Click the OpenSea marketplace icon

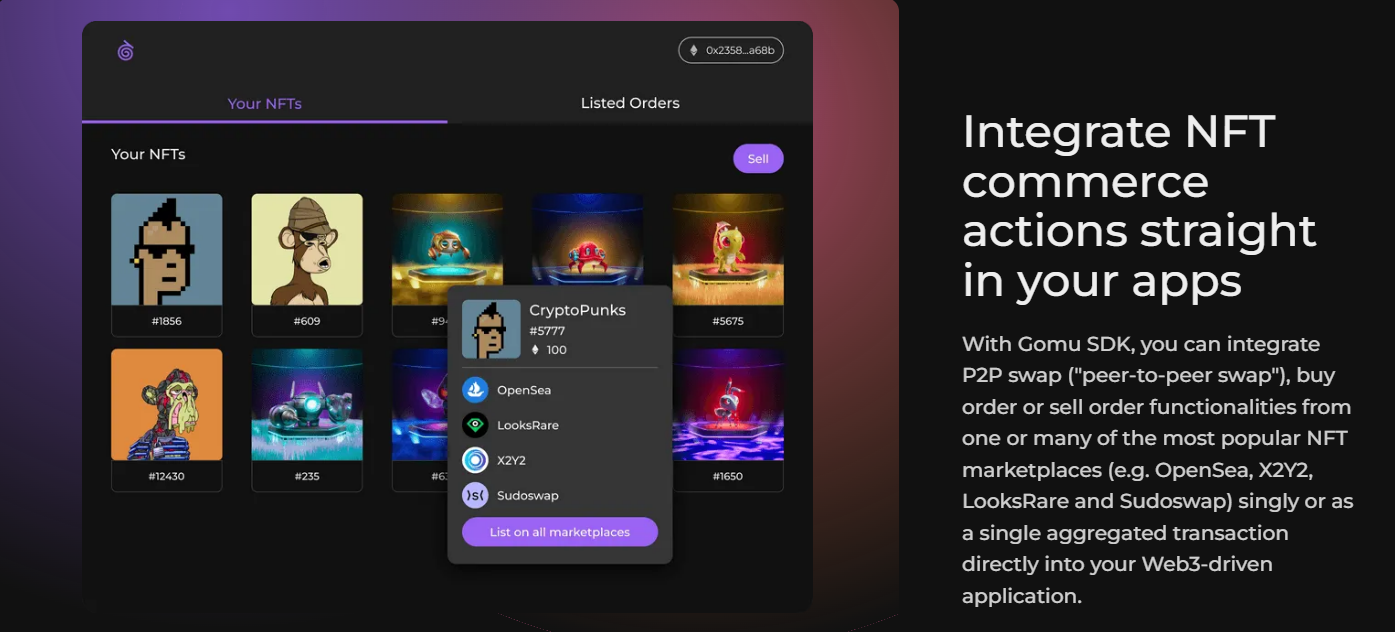pos(475,390)
